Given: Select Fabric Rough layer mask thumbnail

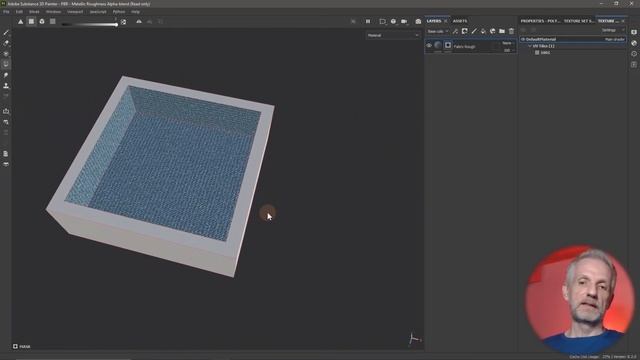Looking at the screenshot, I should point(448,45).
